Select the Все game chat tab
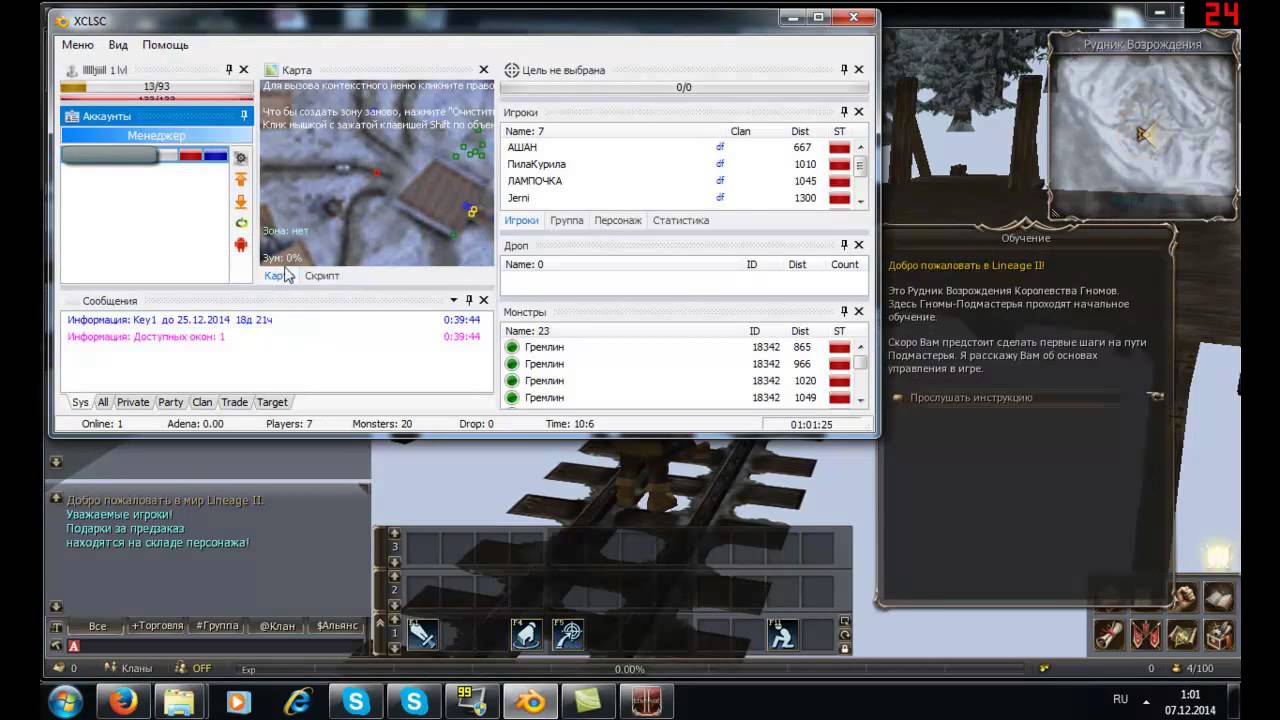The width and height of the screenshot is (1280, 720). [x=97, y=626]
